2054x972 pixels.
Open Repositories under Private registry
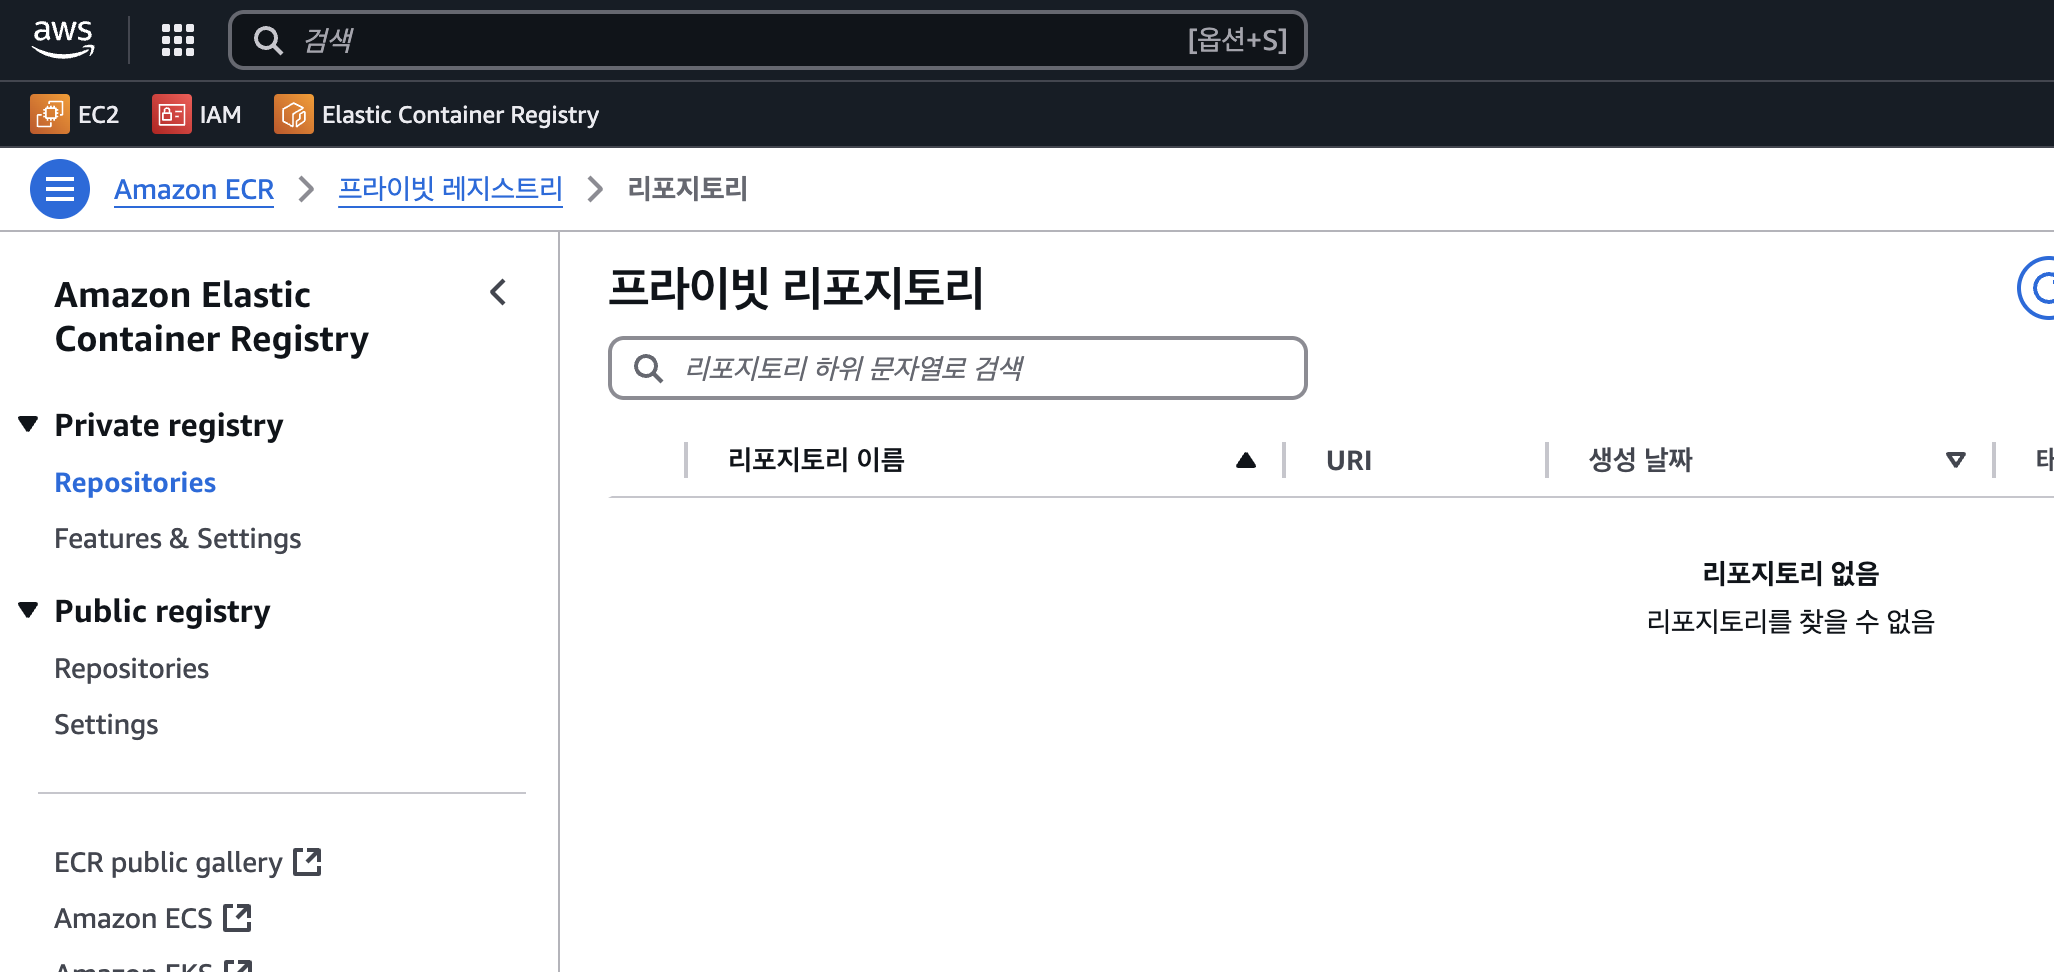pos(135,482)
